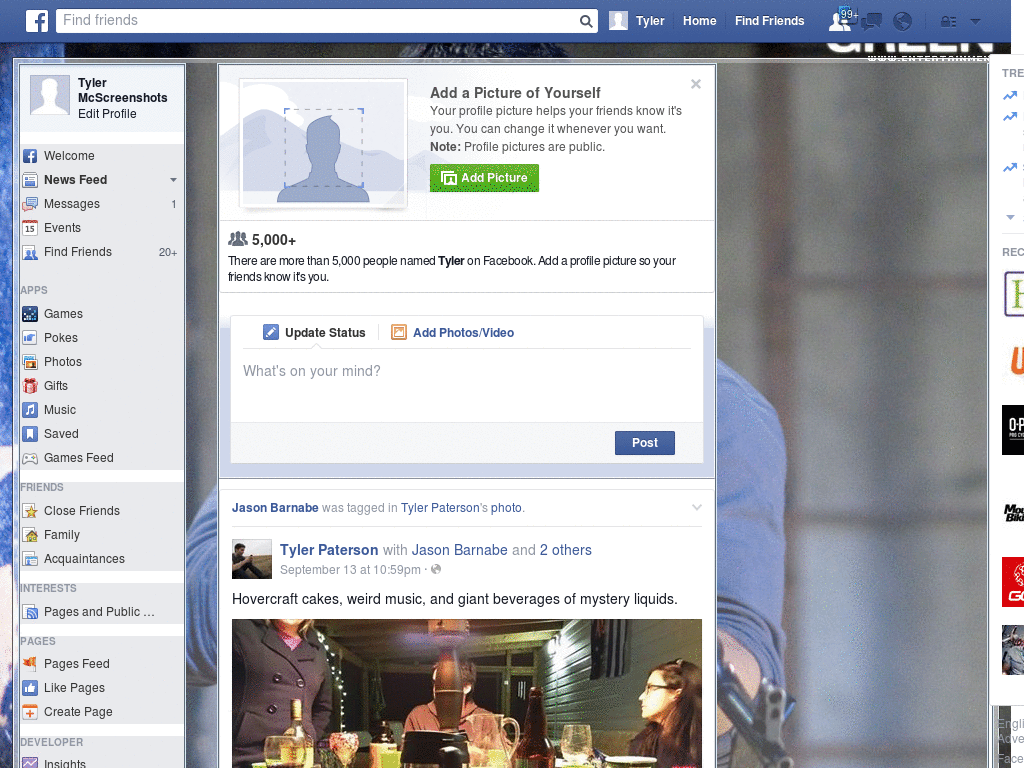The height and width of the screenshot is (768, 1024).
Task: Click the Events calendar icon
Action: 30,228
